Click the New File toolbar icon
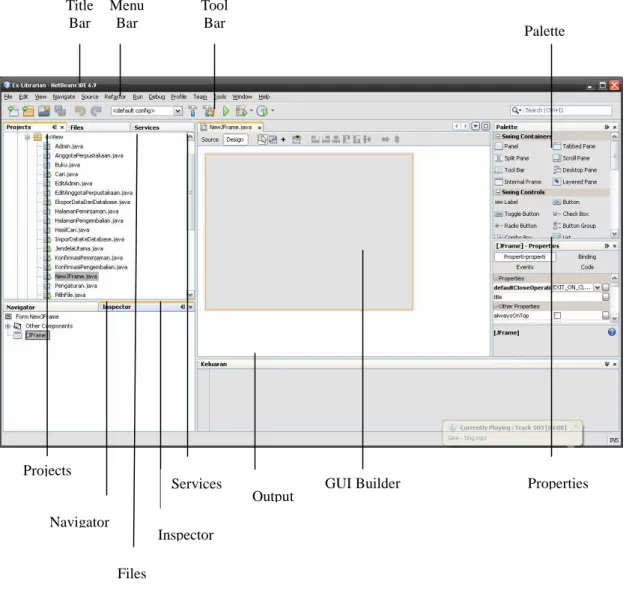 [13, 111]
